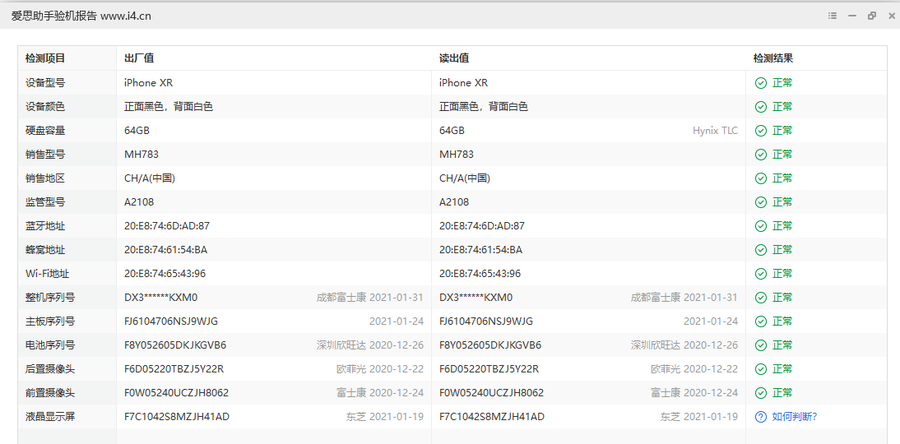The height and width of the screenshot is (444, 900).
Task: Click factory color value 正面黑色，背面白色
Action: [168, 107]
